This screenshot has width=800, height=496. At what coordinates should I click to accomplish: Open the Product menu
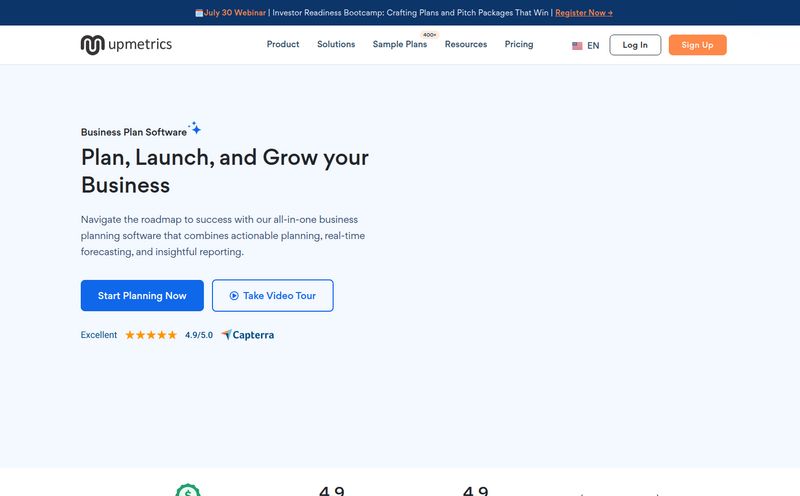click(283, 44)
